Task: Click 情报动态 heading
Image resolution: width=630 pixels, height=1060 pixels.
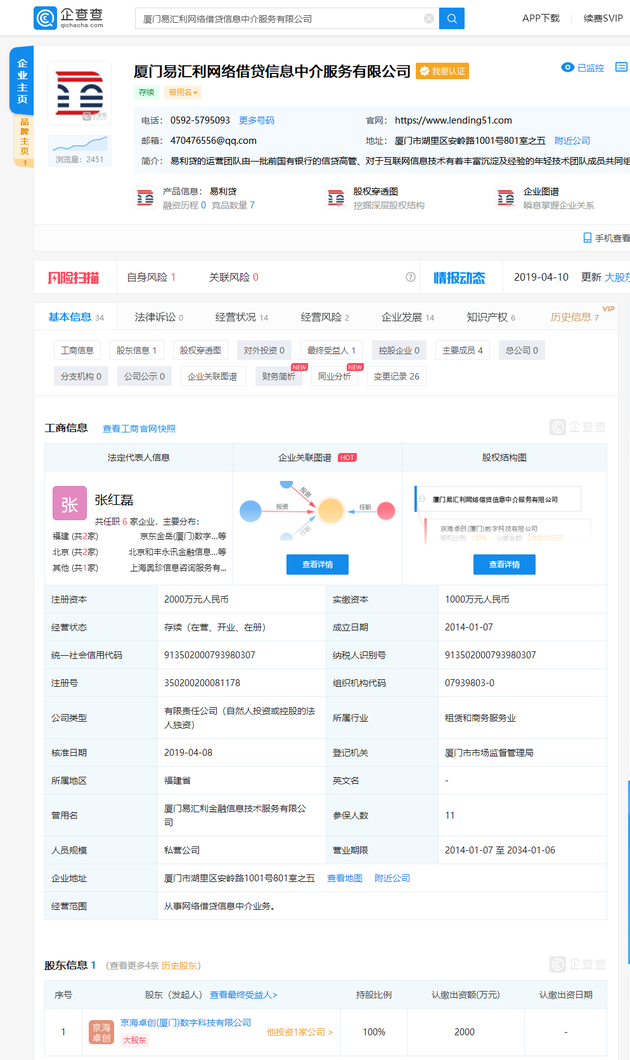Action: pos(459,278)
